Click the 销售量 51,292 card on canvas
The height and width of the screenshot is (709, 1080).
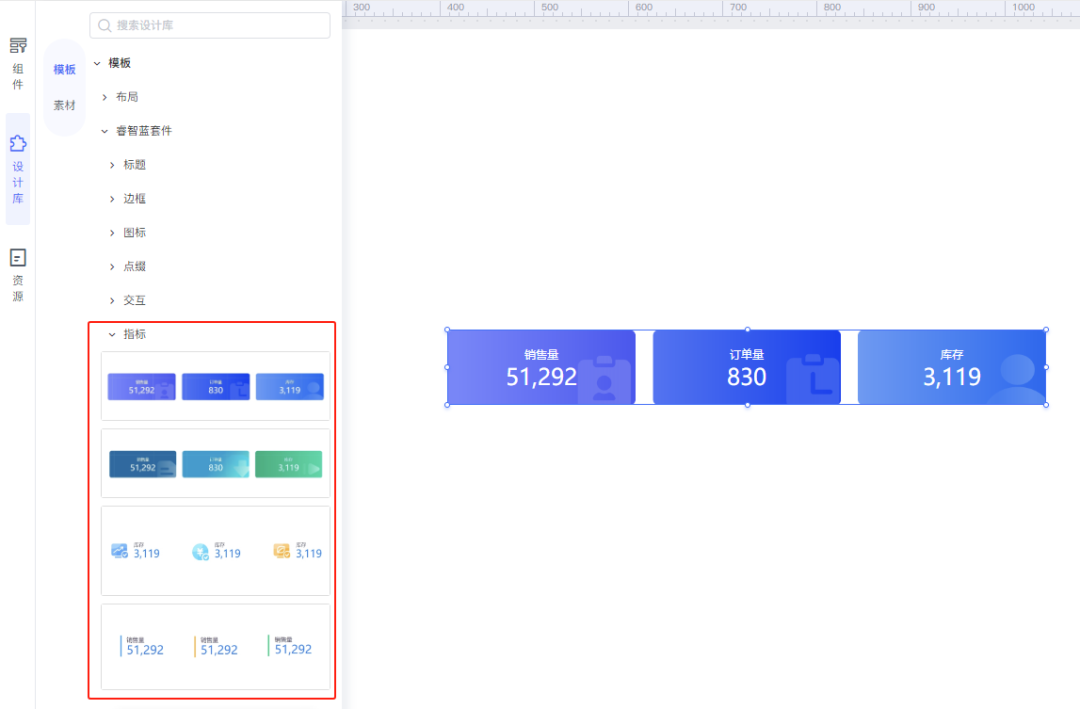pos(541,367)
